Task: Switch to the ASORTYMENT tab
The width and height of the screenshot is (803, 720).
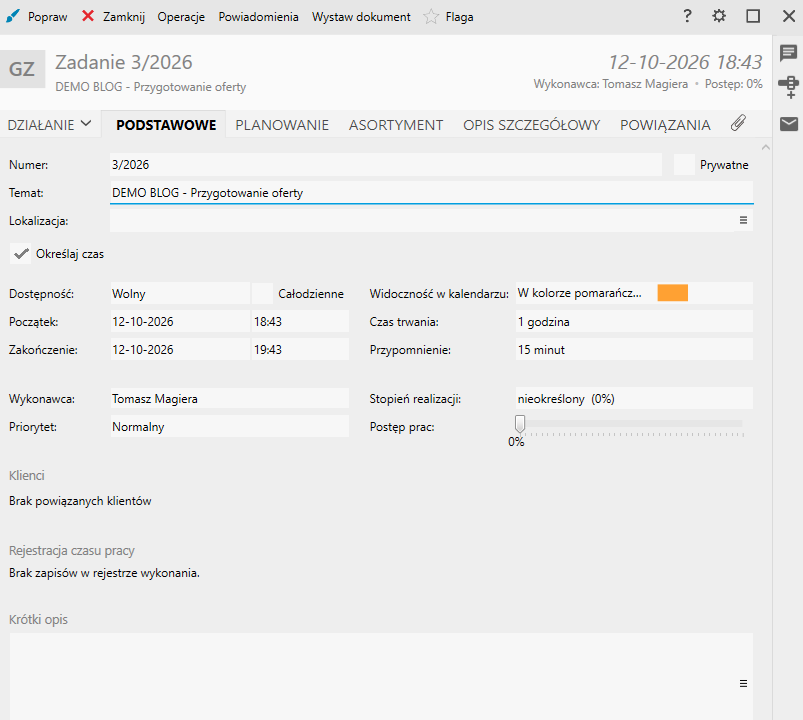Action: 396,125
